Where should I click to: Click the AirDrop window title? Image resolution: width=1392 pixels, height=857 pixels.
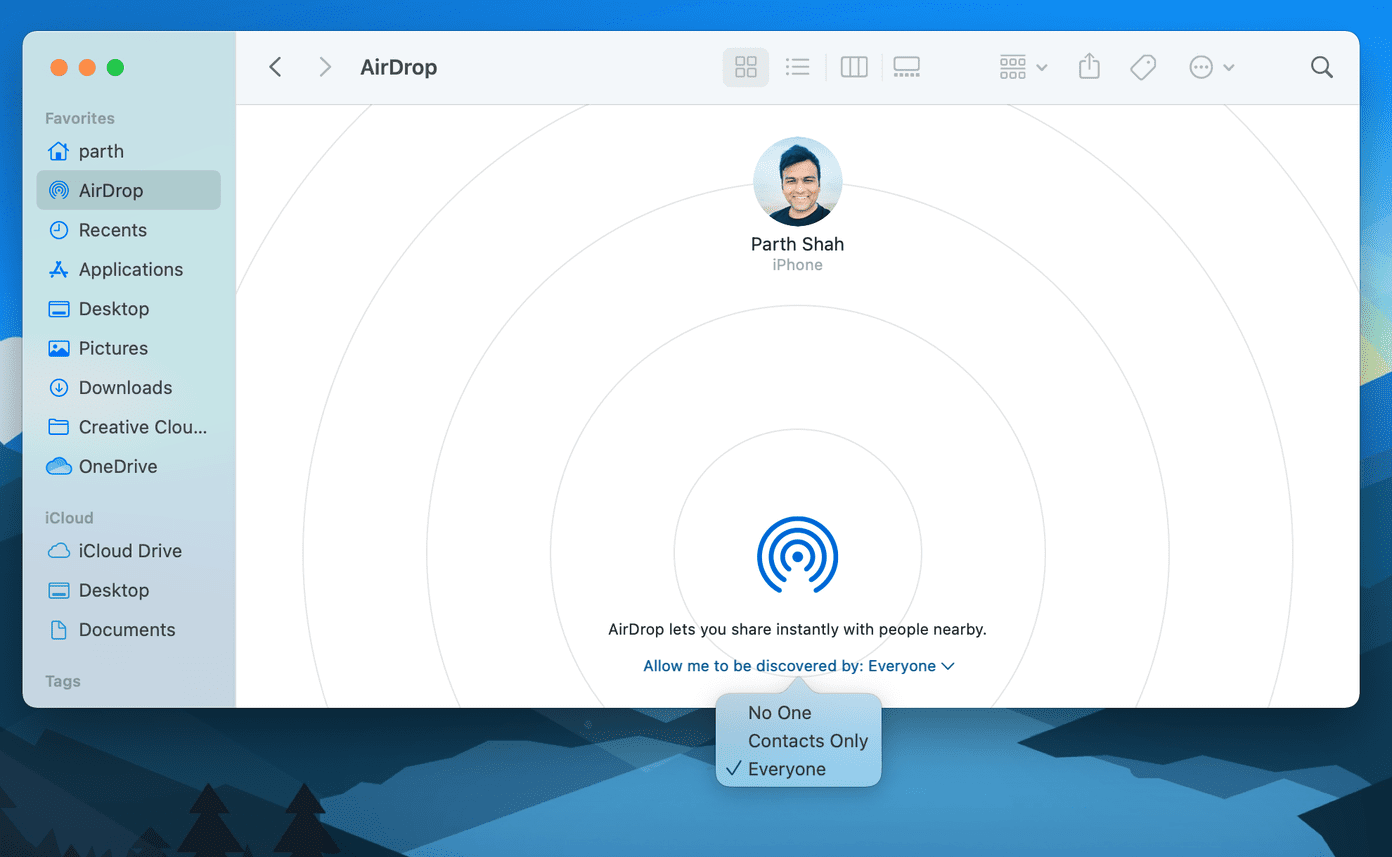(x=398, y=67)
